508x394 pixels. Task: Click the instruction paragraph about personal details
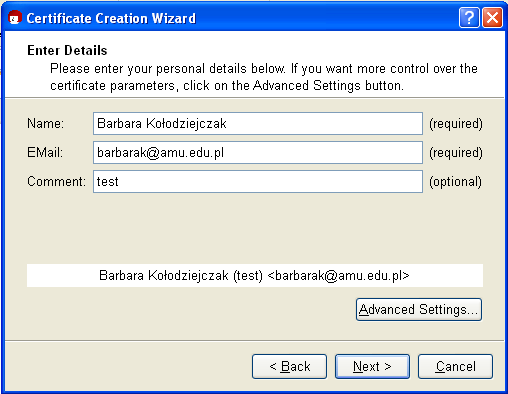(264, 77)
